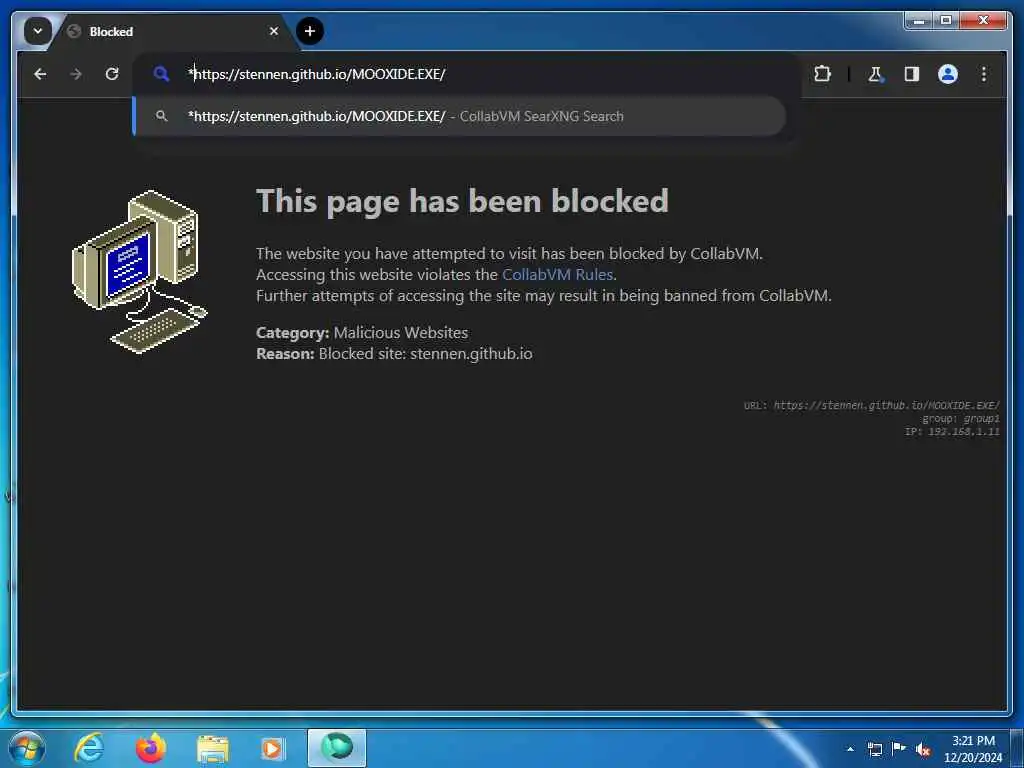Go back to the previous page

(x=40, y=74)
